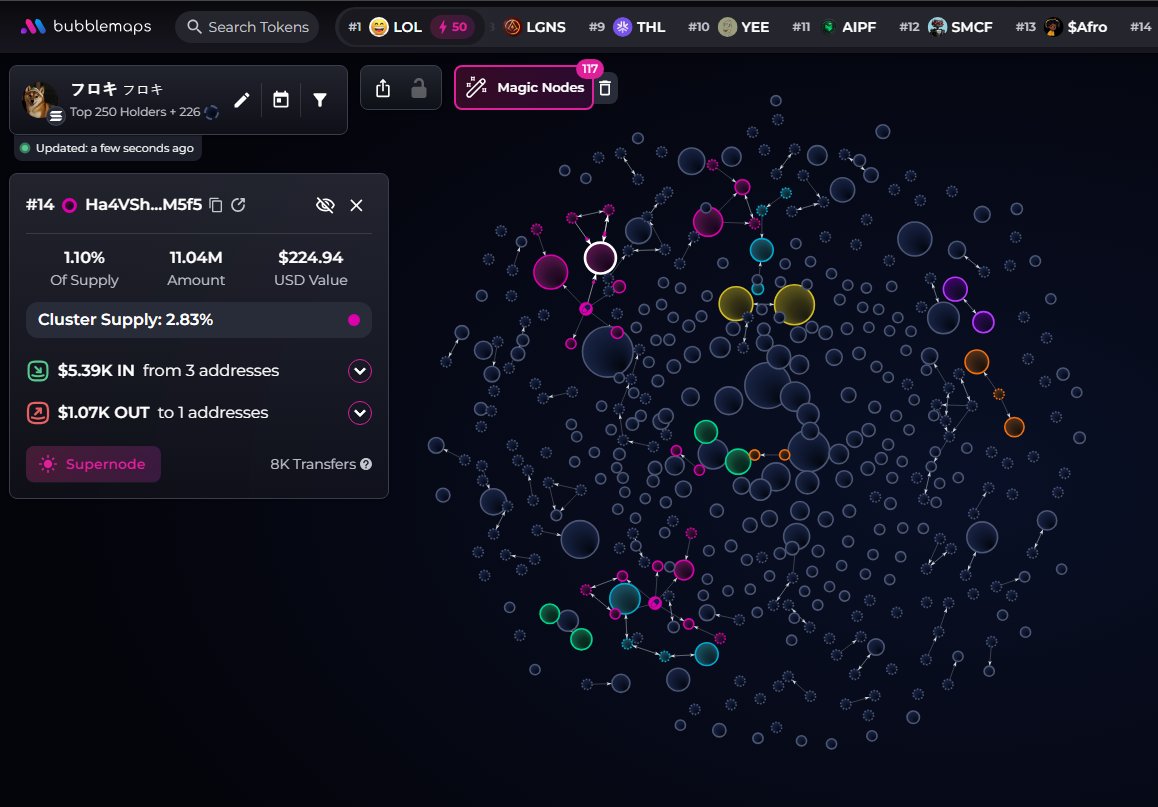Image resolution: width=1158 pixels, height=807 pixels.
Task: Click the share/export icon
Action: click(383, 89)
